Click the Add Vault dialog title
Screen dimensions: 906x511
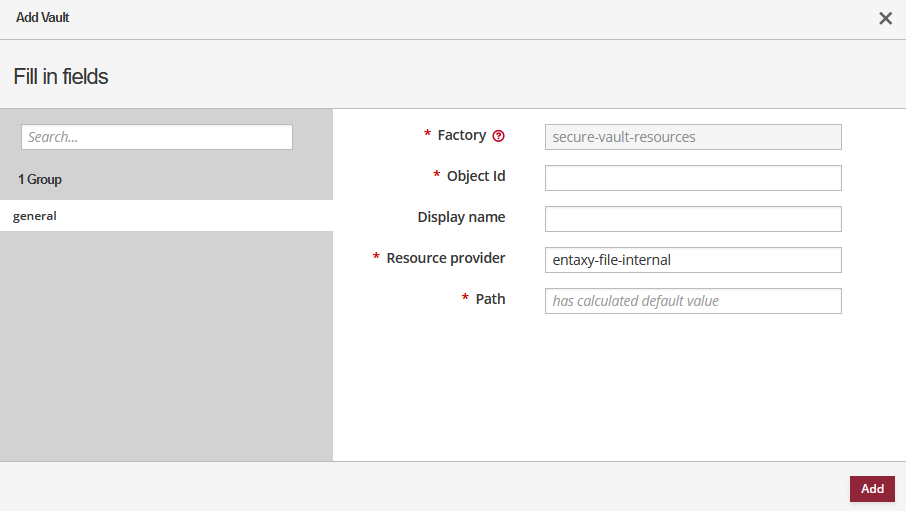43,18
